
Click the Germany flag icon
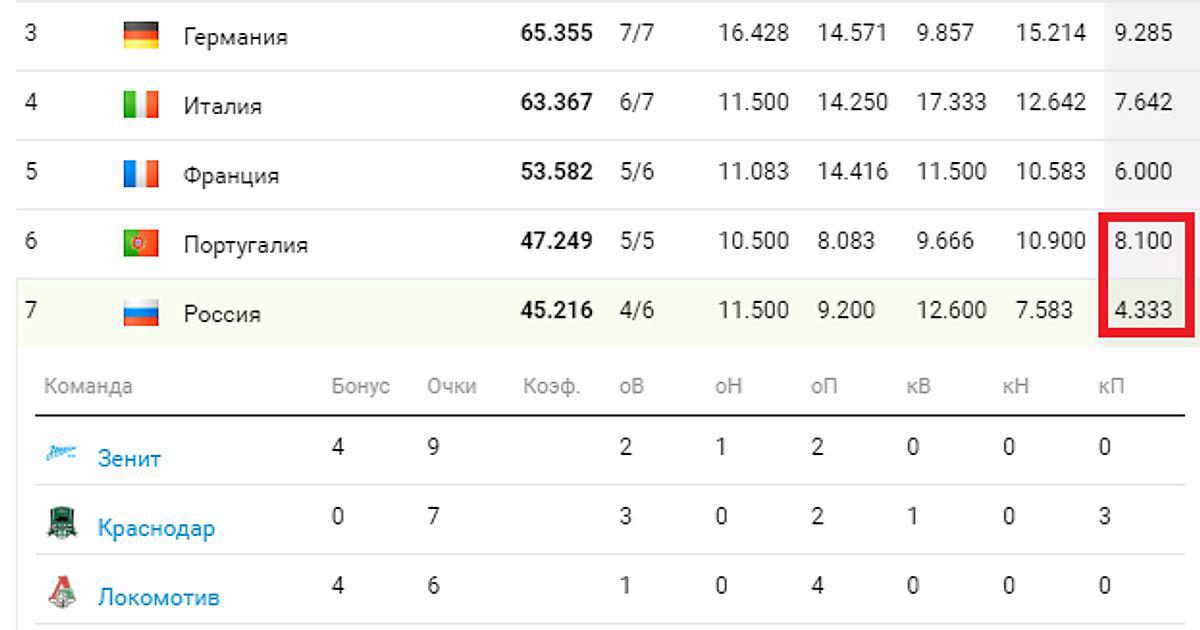pos(141,36)
